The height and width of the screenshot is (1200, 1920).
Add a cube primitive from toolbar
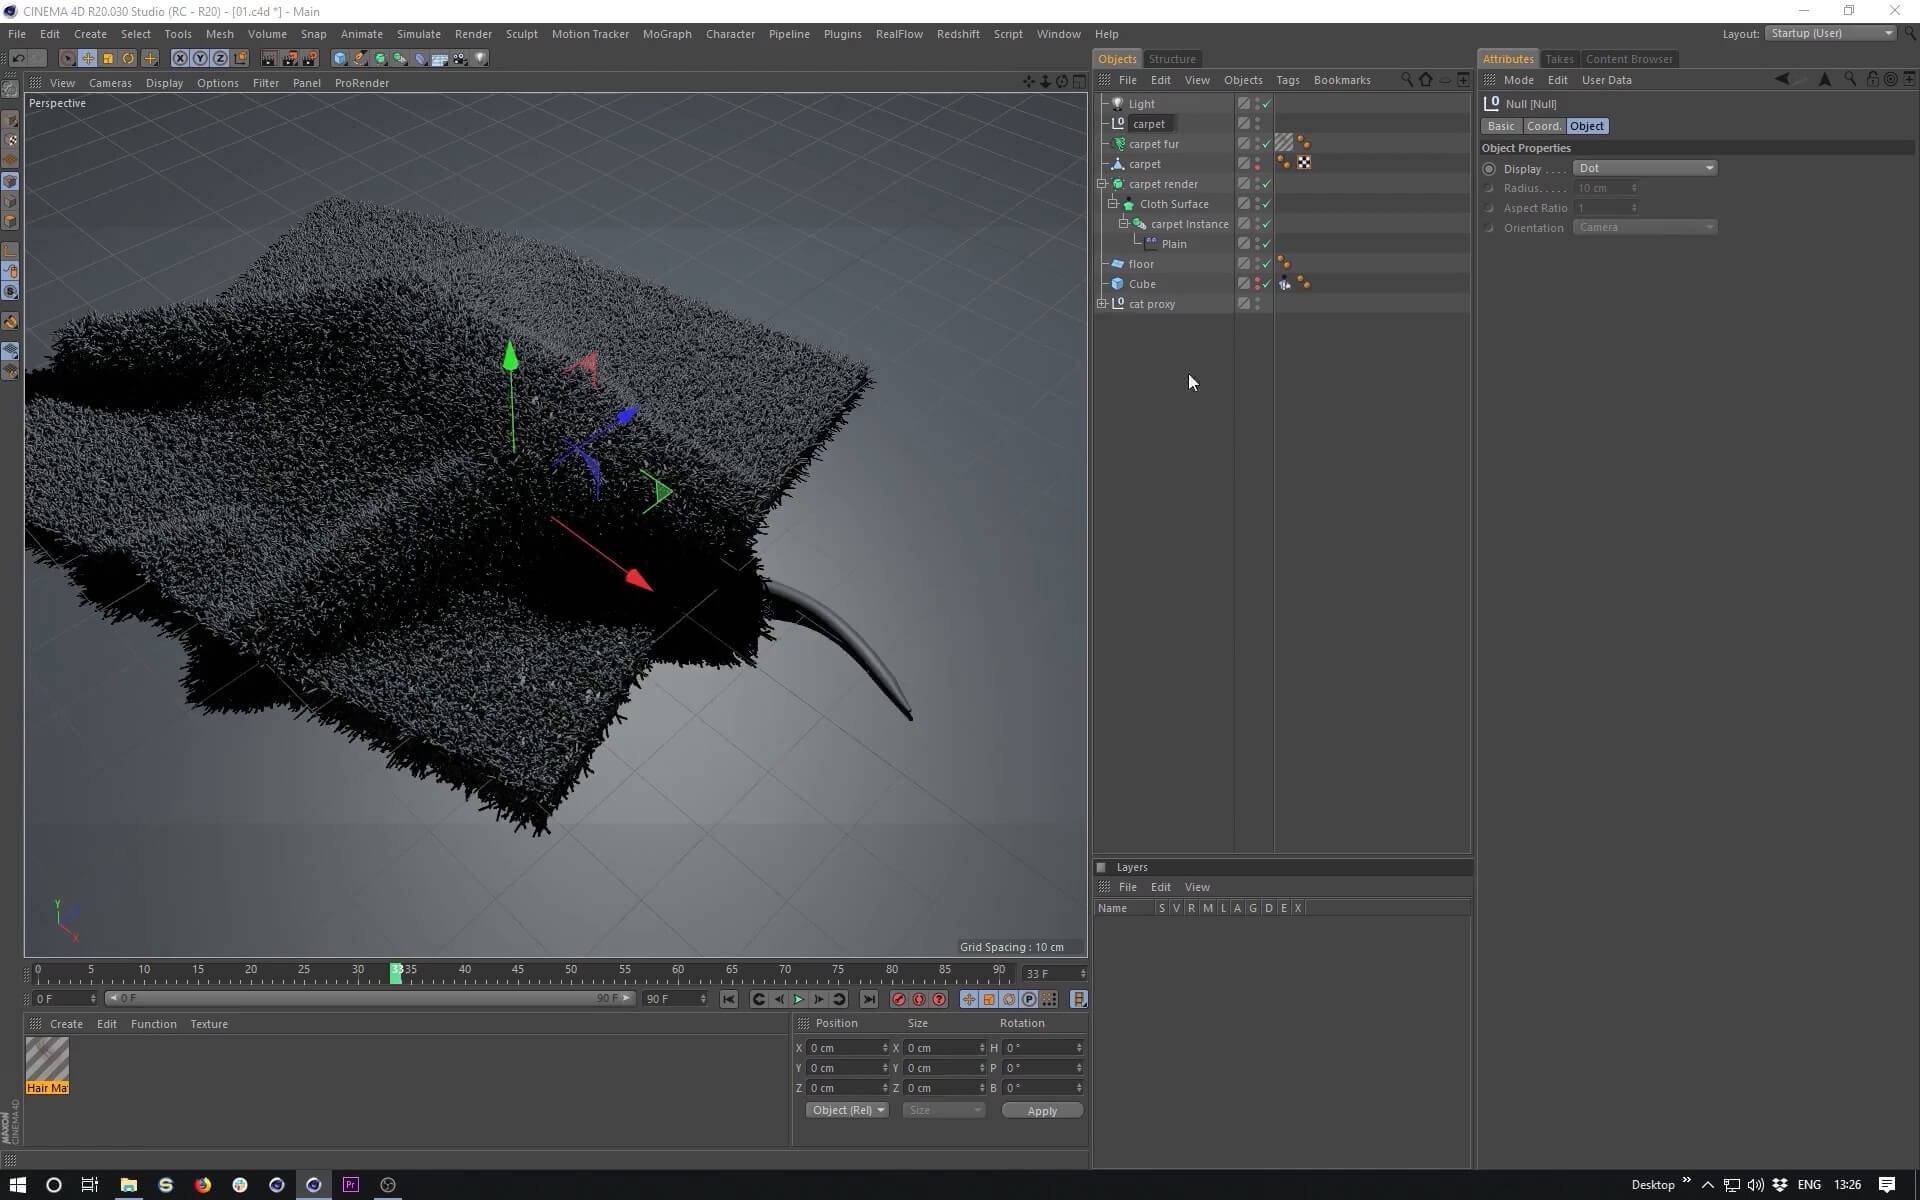[x=340, y=59]
